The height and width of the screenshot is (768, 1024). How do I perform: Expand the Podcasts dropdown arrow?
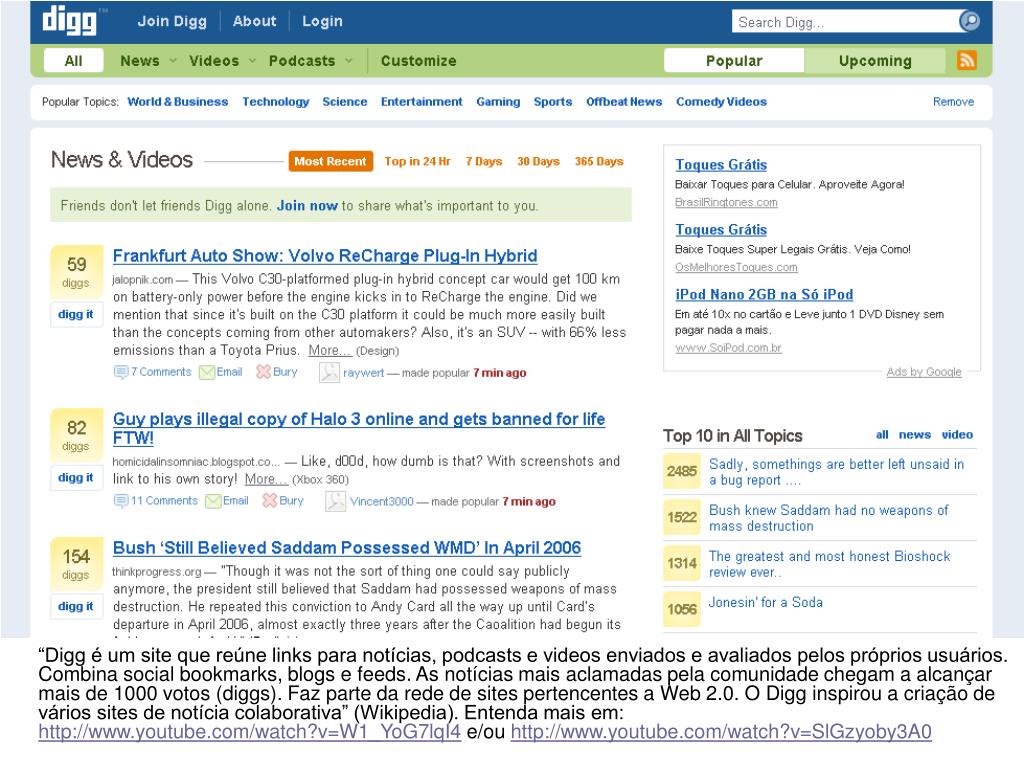(349, 61)
